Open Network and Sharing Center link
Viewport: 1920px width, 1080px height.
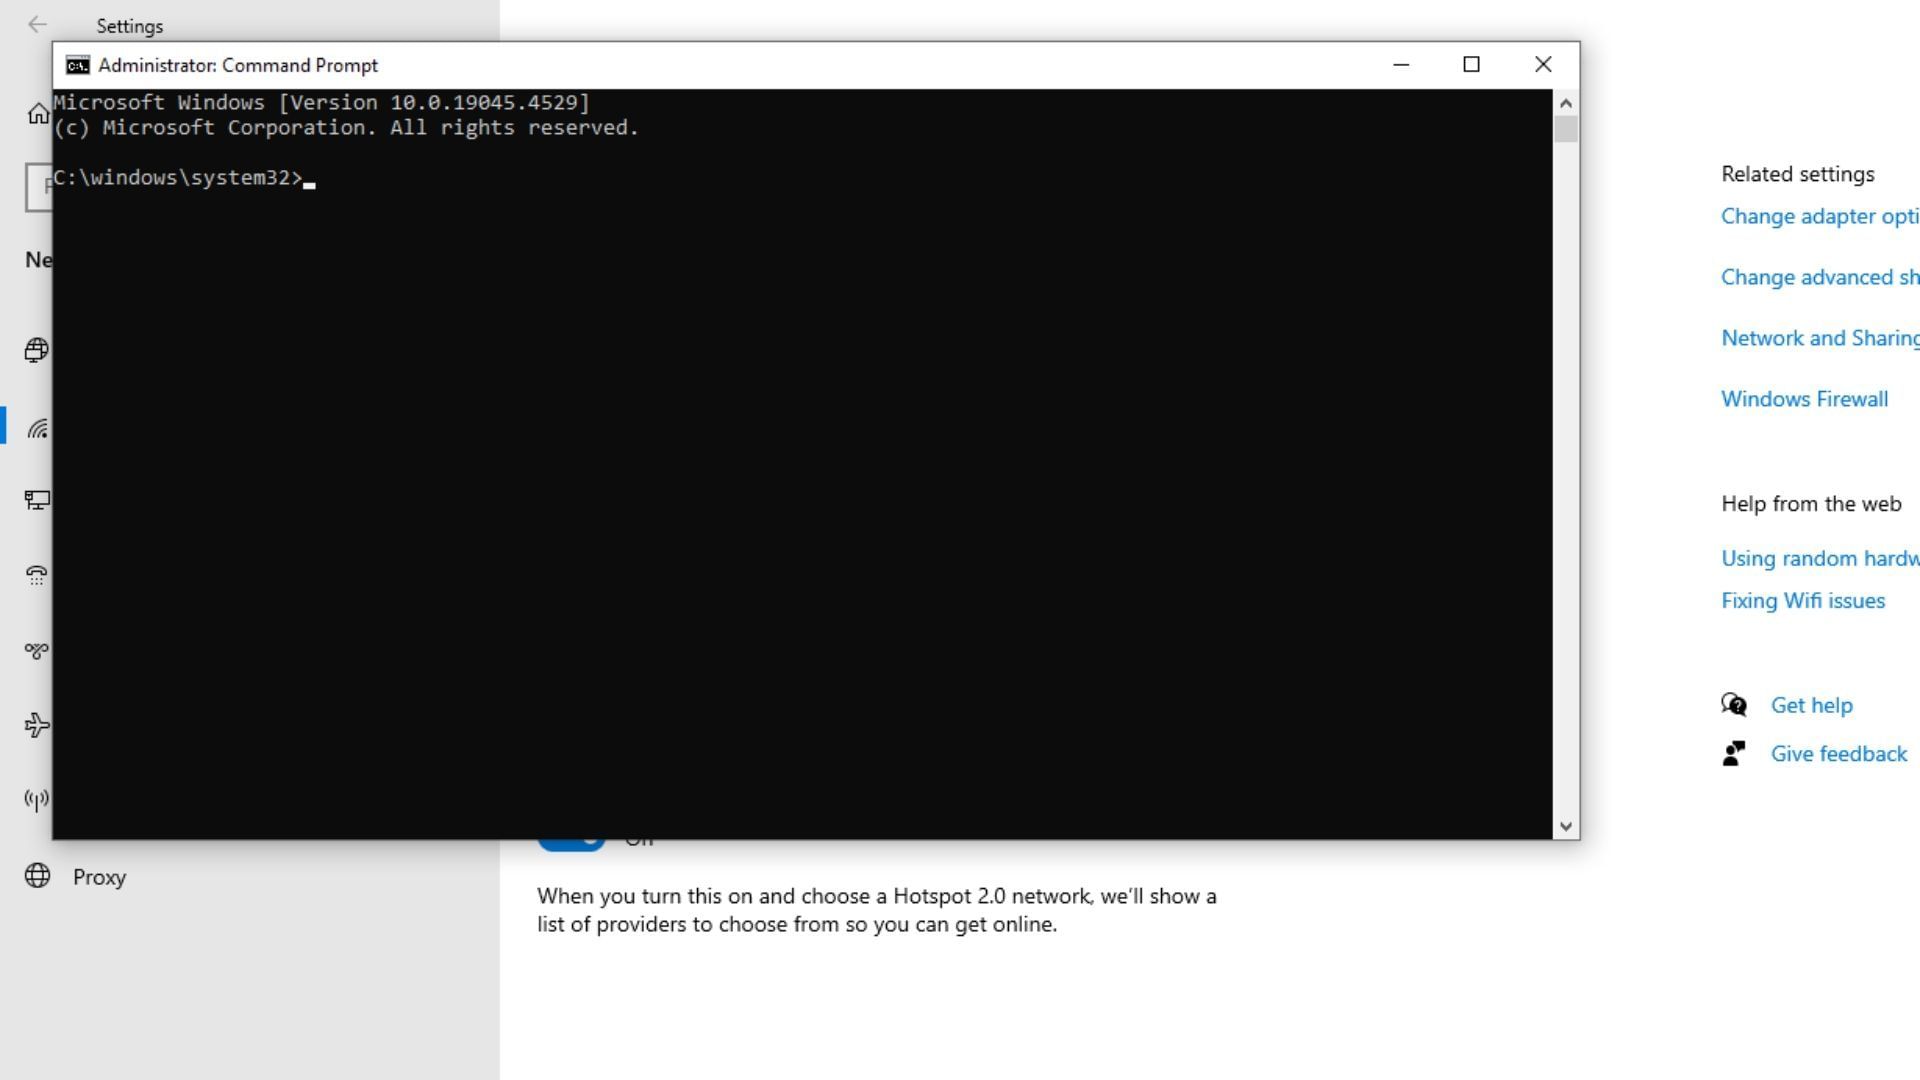point(1818,338)
